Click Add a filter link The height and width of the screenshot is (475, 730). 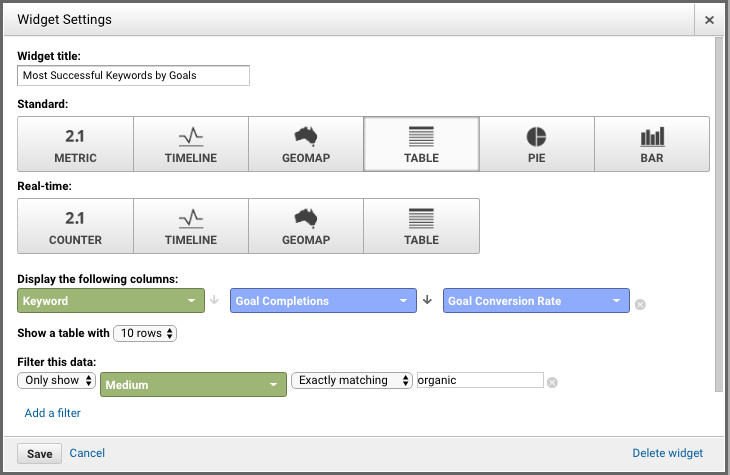[x=53, y=413]
